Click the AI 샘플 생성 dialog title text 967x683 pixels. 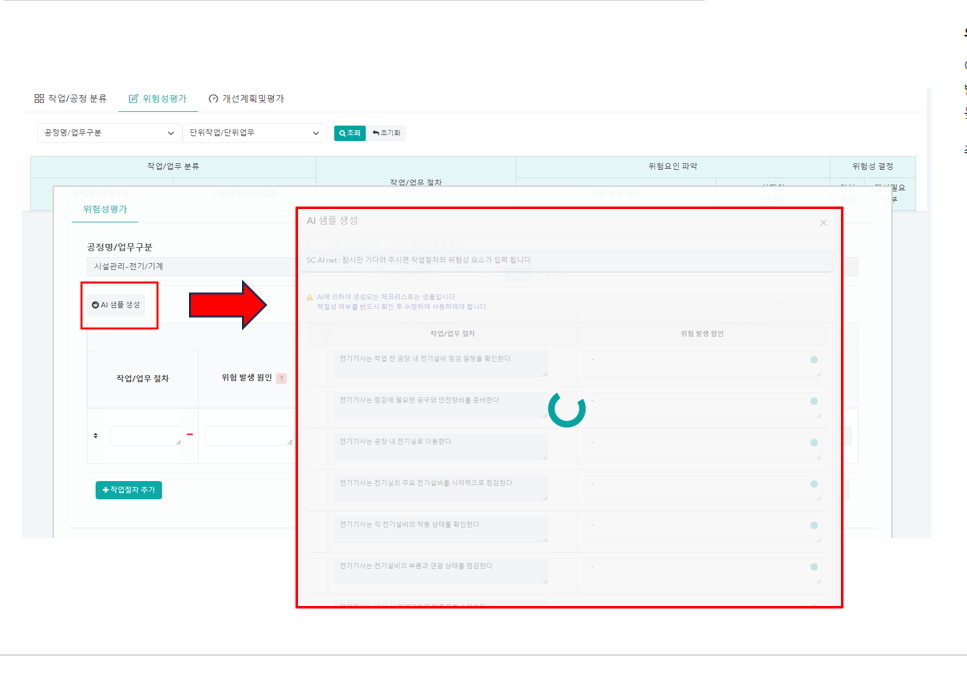pyautogui.click(x=332, y=220)
